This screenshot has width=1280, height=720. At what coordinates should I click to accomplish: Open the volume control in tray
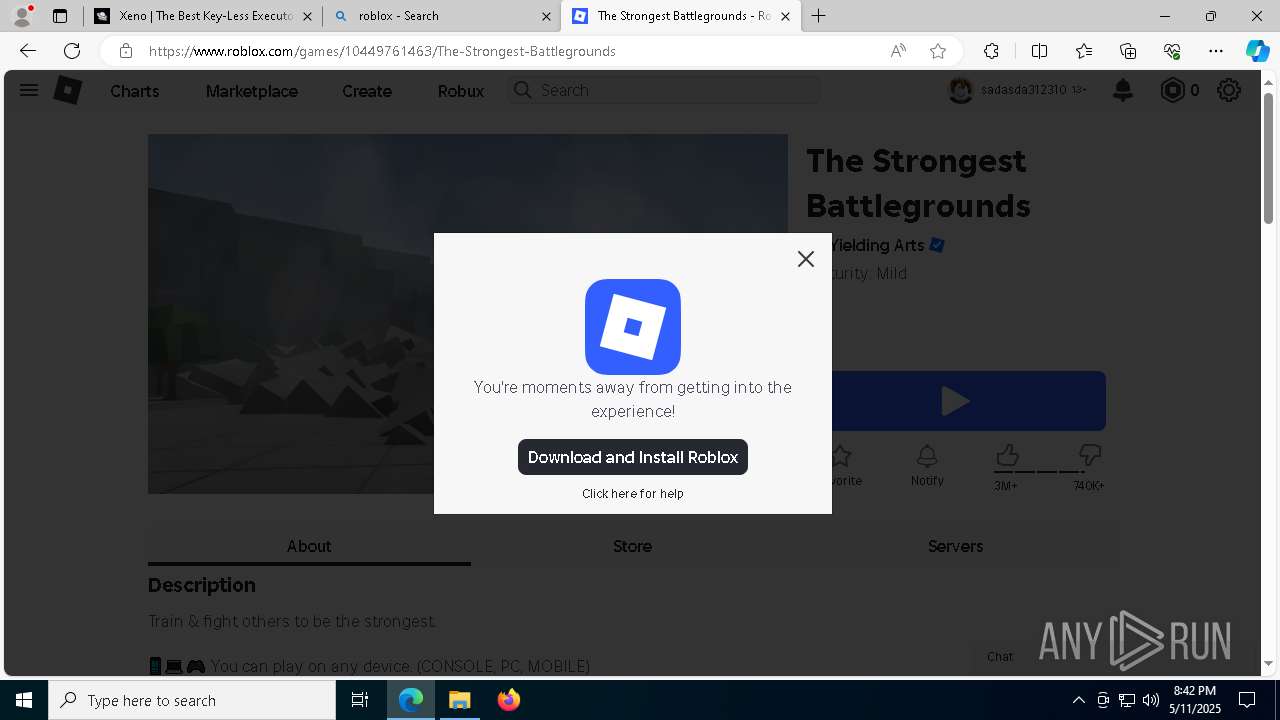tap(1151, 700)
